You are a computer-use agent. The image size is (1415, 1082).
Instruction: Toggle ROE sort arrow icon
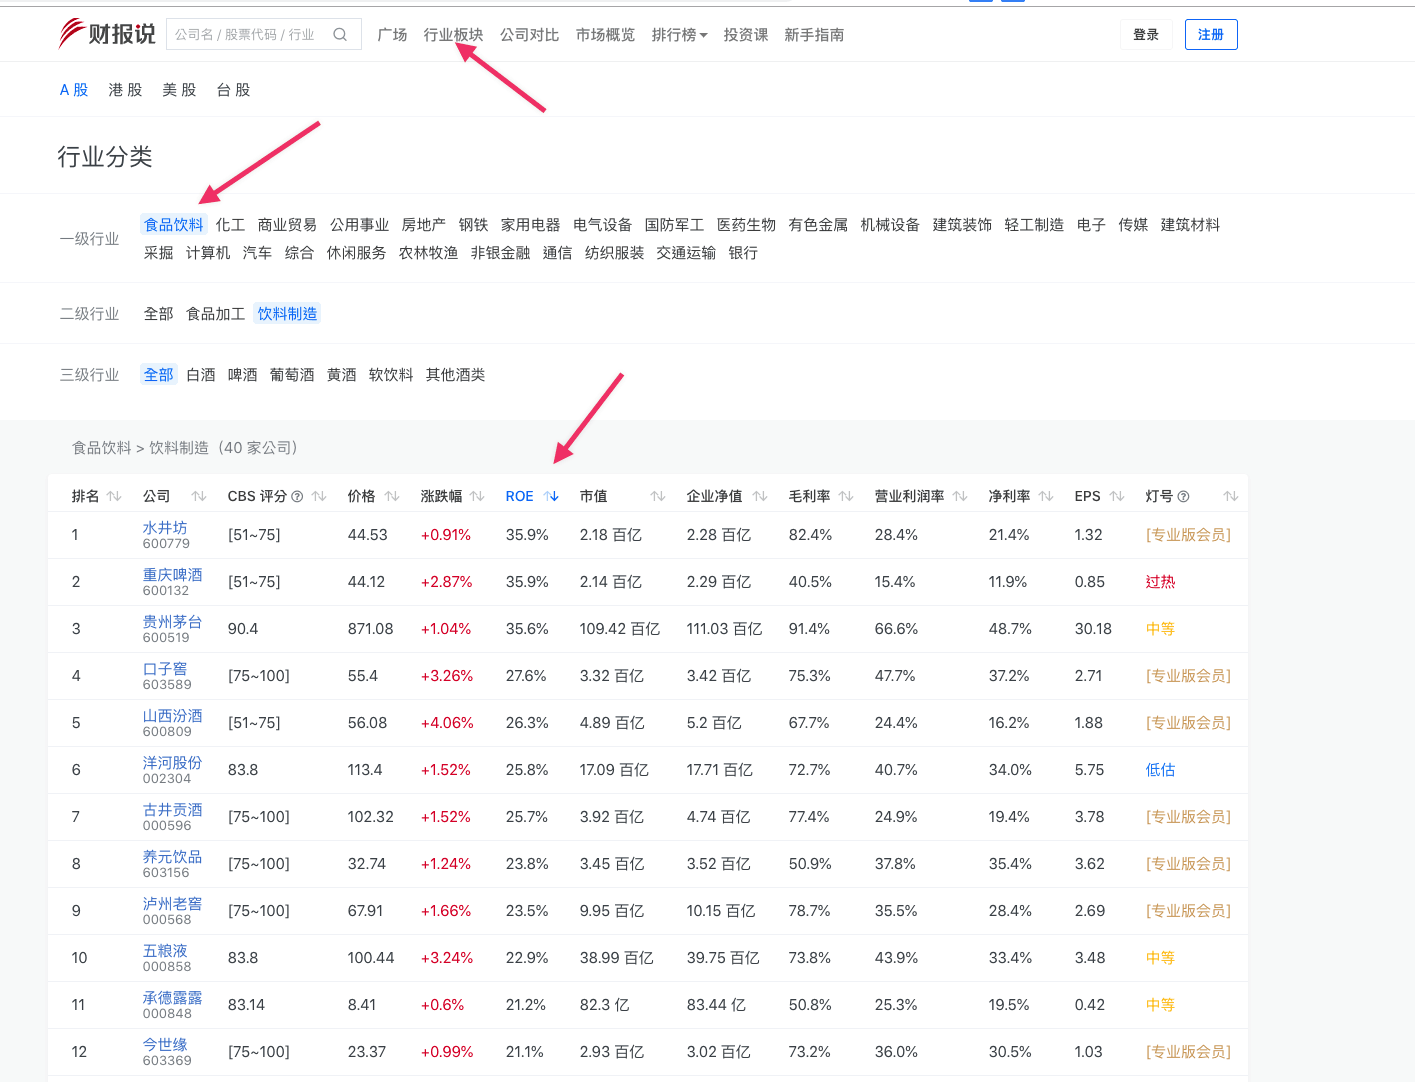[x=552, y=496]
